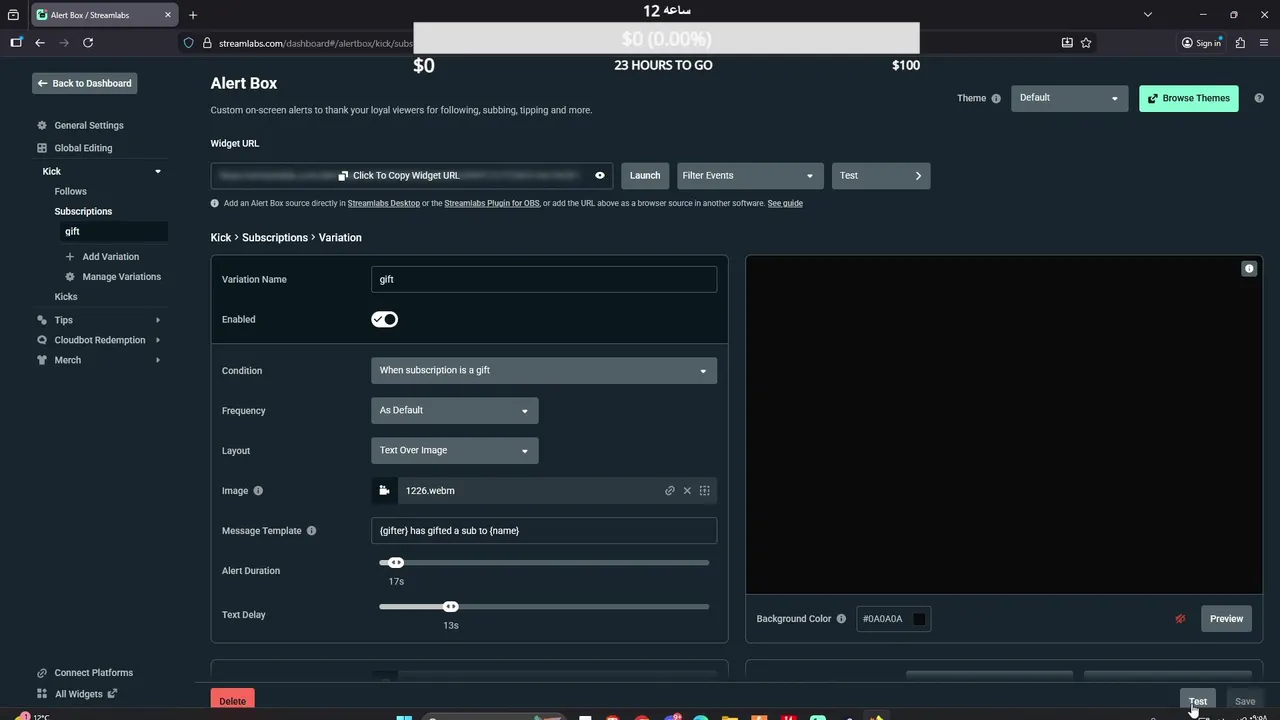The height and width of the screenshot is (720, 1280).
Task: Expand the top Test alert menu
Action: (x=881, y=175)
